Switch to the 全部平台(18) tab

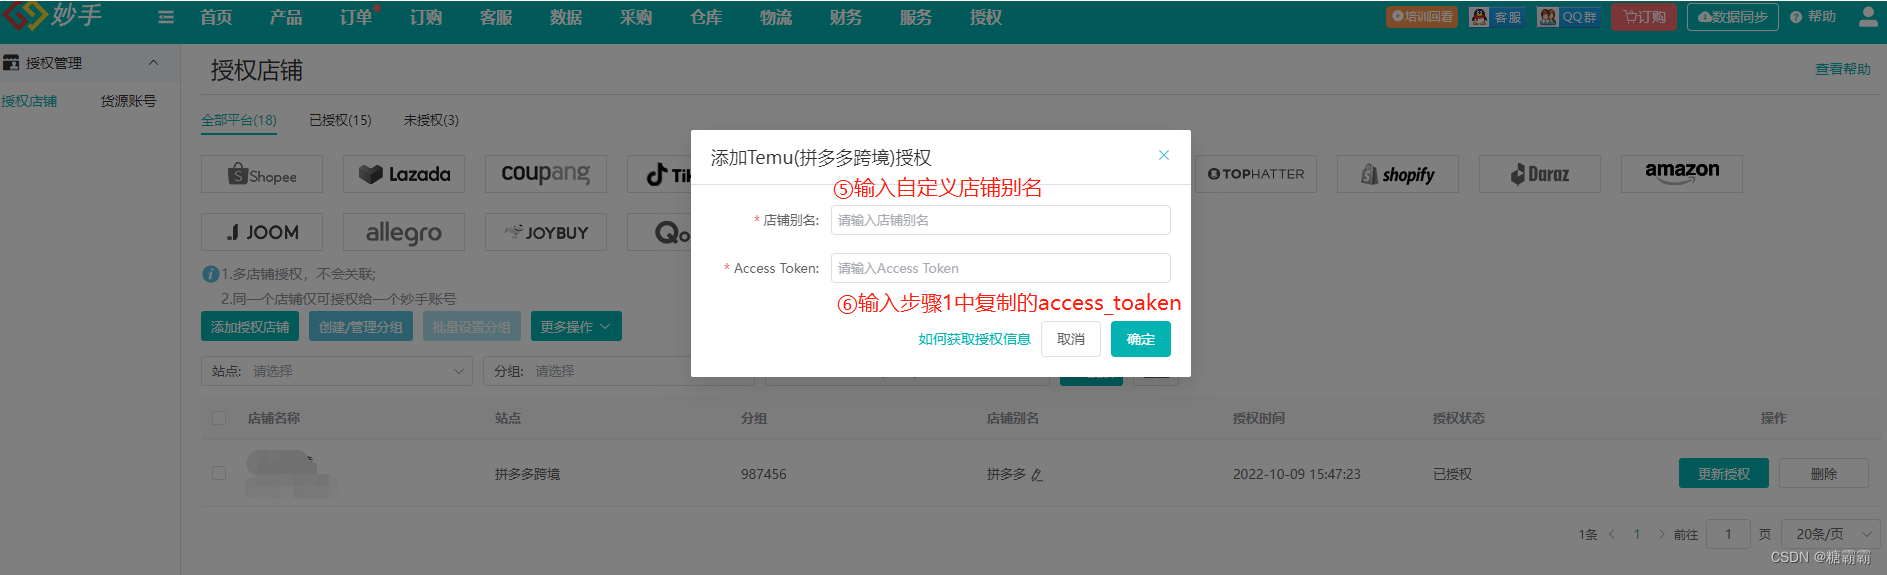point(239,120)
